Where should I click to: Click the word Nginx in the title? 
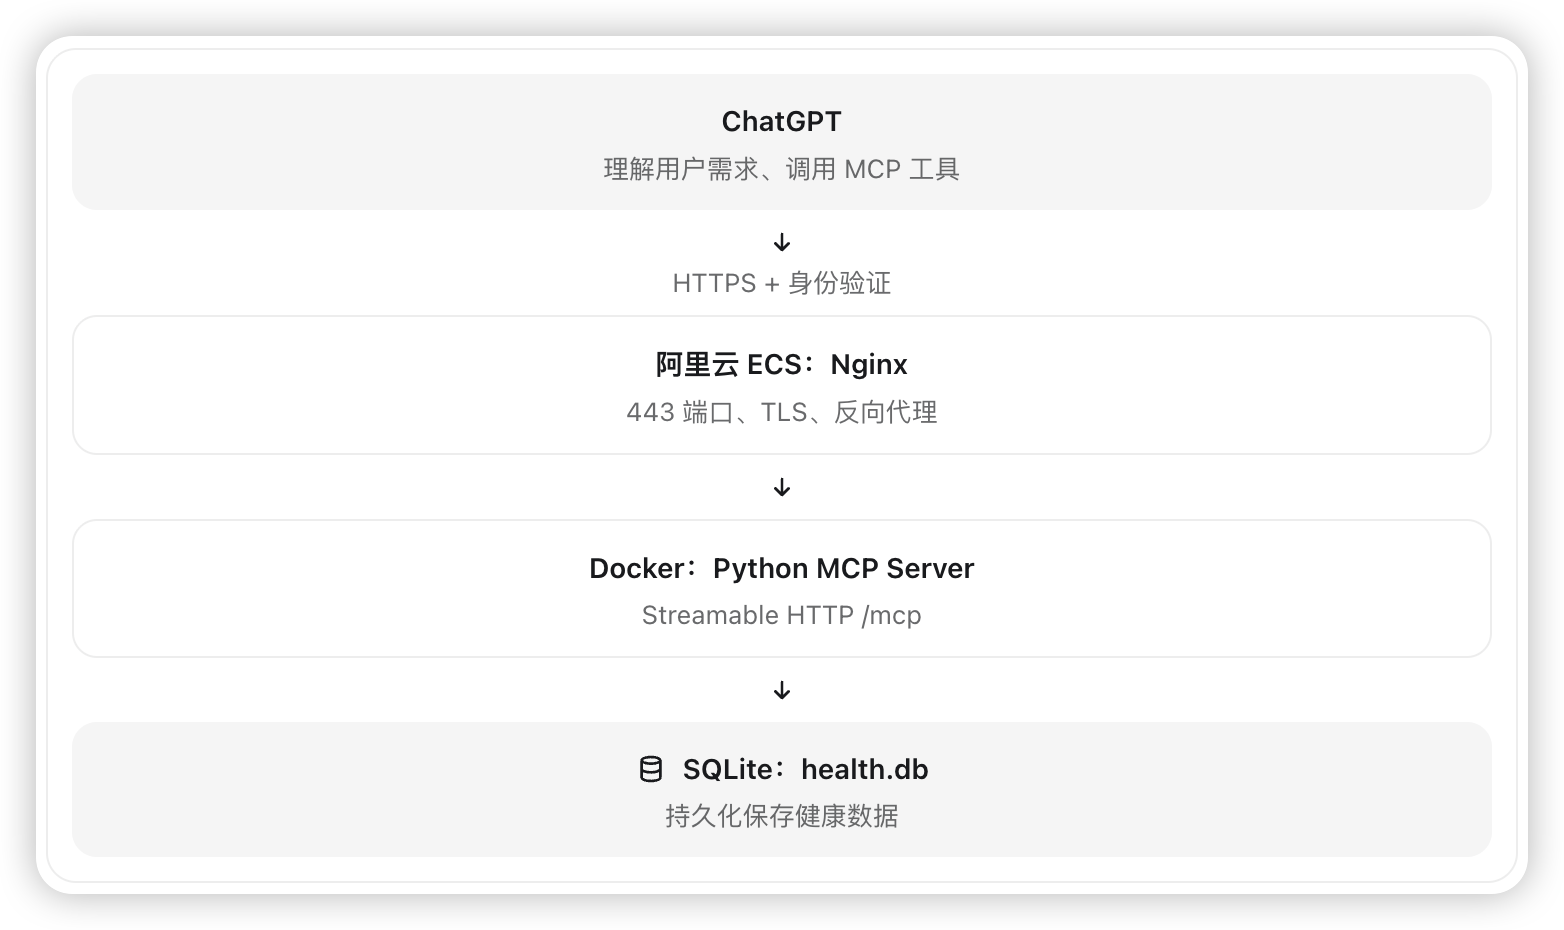[869, 365]
